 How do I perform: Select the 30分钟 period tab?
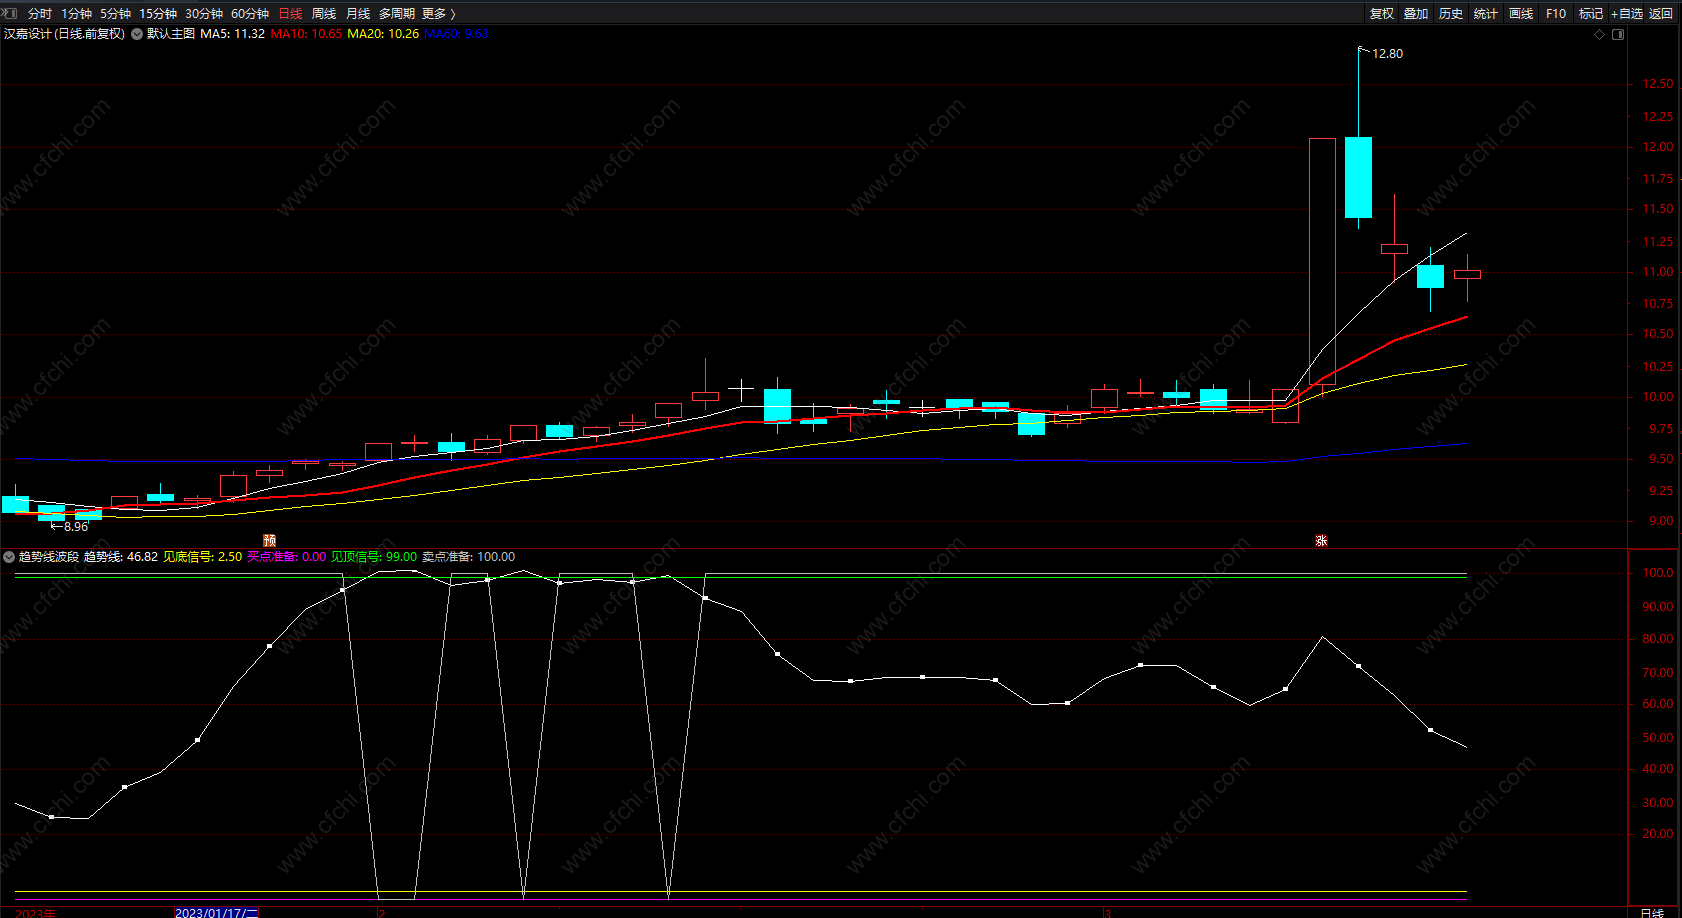204,14
